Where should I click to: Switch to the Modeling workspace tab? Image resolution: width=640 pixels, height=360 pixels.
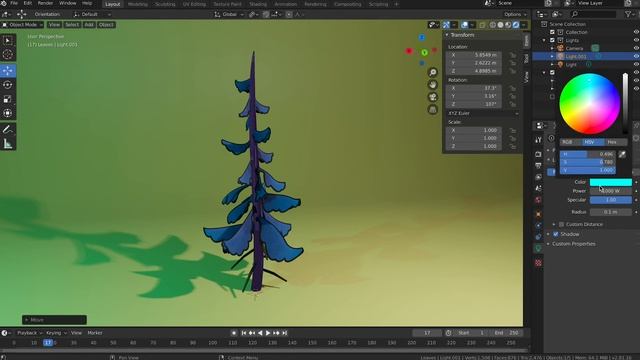pyautogui.click(x=138, y=4)
